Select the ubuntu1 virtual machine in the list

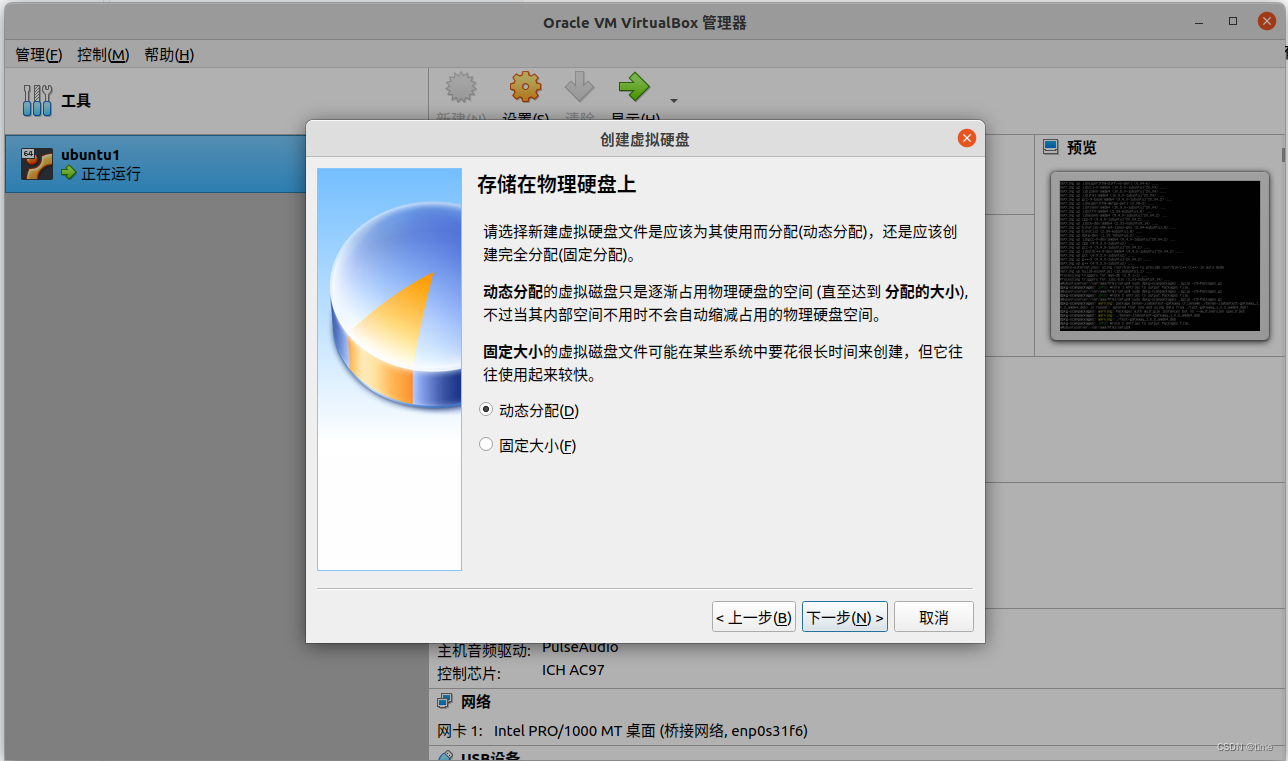[155, 164]
